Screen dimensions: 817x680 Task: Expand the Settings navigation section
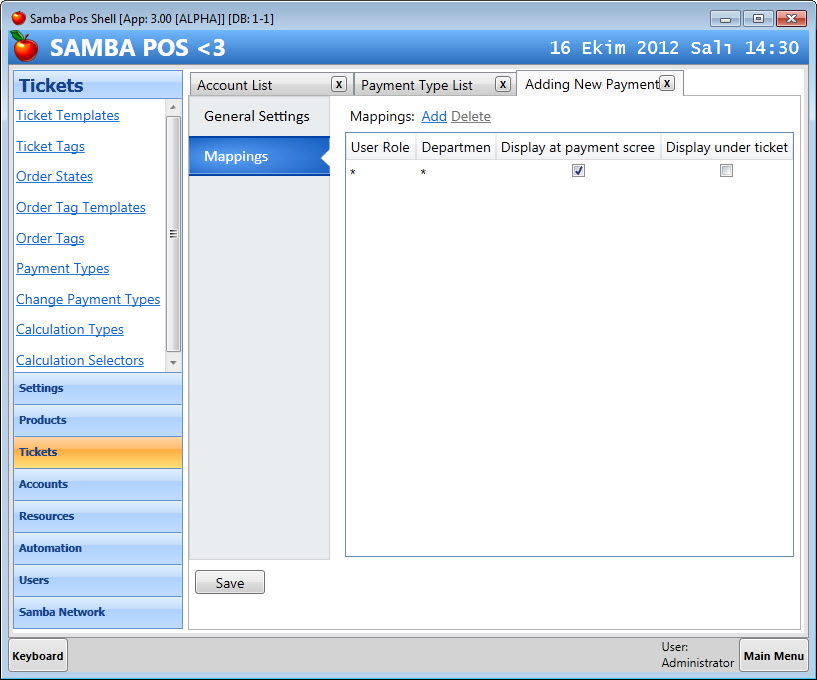pyautogui.click(x=98, y=389)
